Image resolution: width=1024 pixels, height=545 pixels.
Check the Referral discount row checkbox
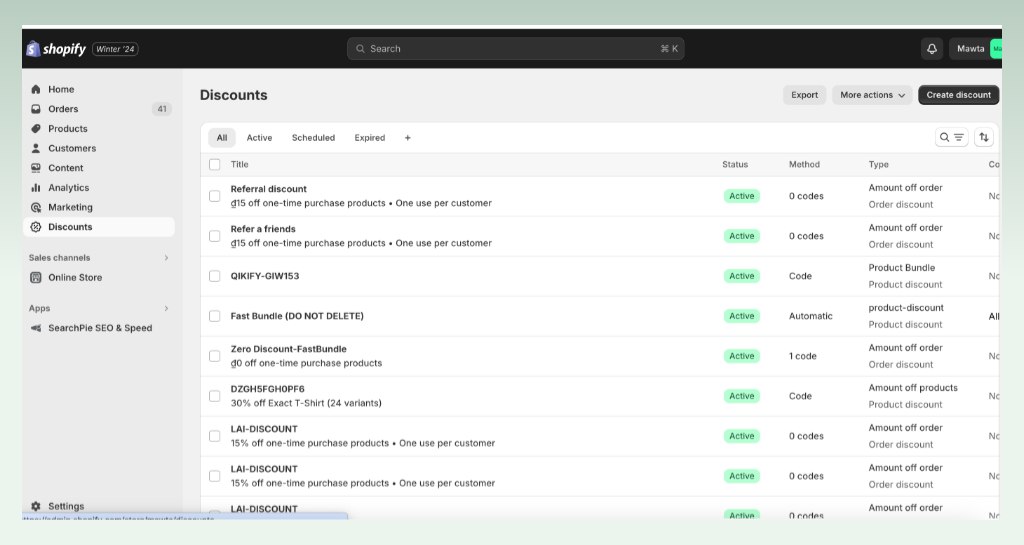pos(214,196)
